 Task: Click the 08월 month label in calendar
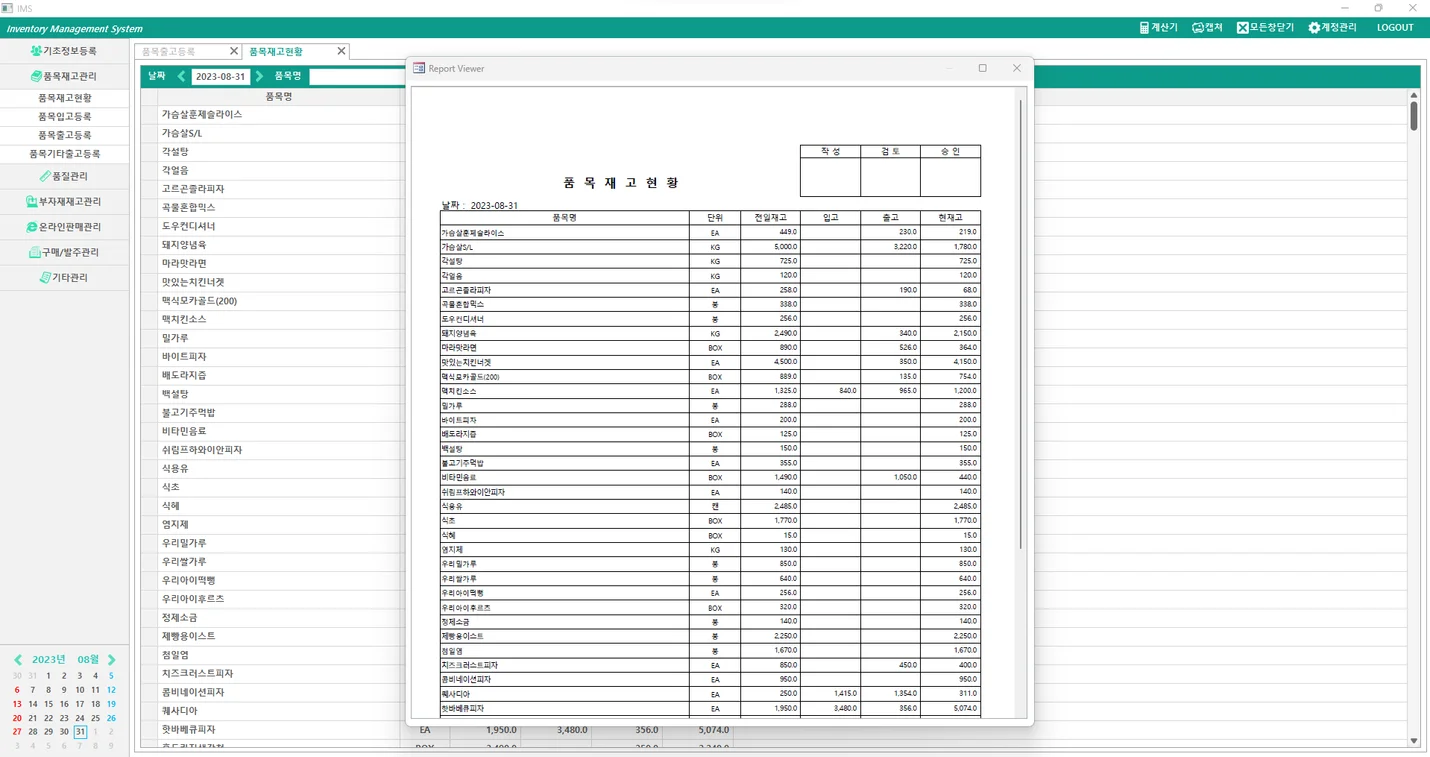click(x=88, y=660)
